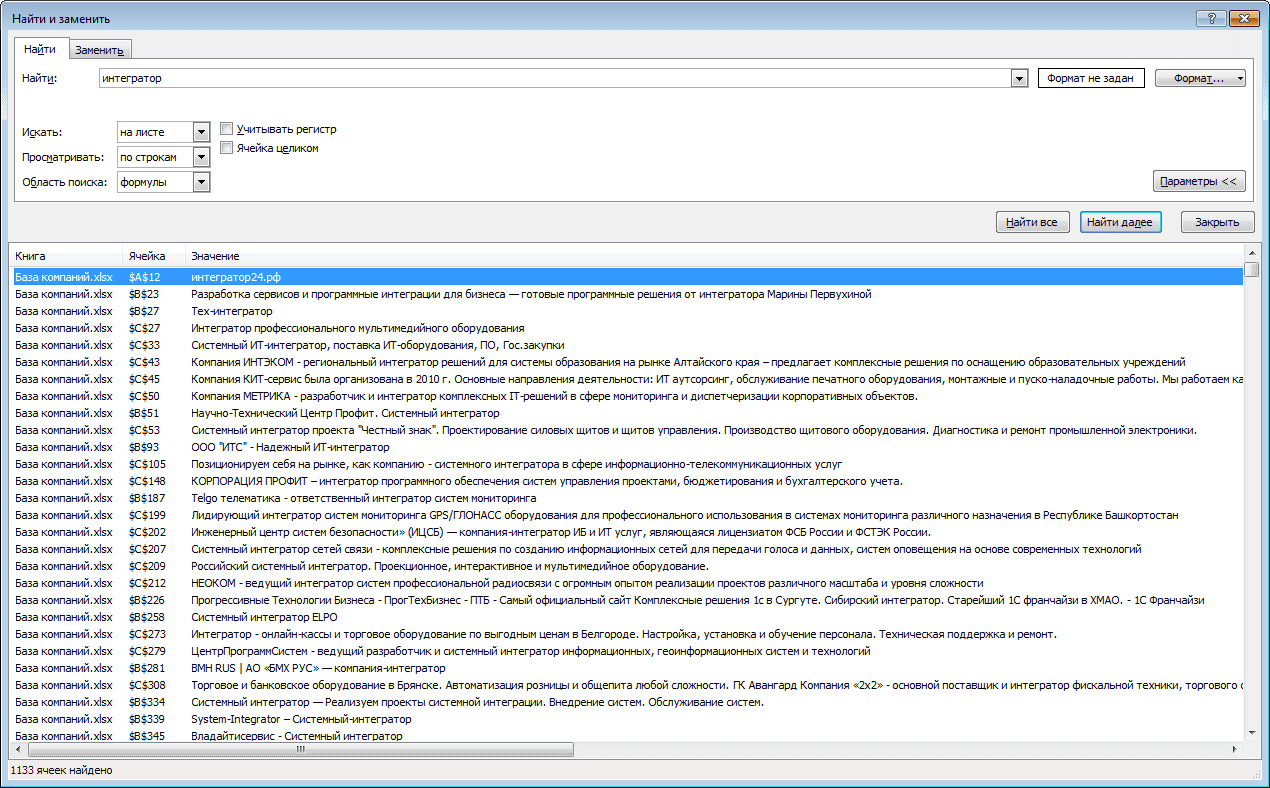
Task: Select the Честный знак result row
Action: pos(626,430)
